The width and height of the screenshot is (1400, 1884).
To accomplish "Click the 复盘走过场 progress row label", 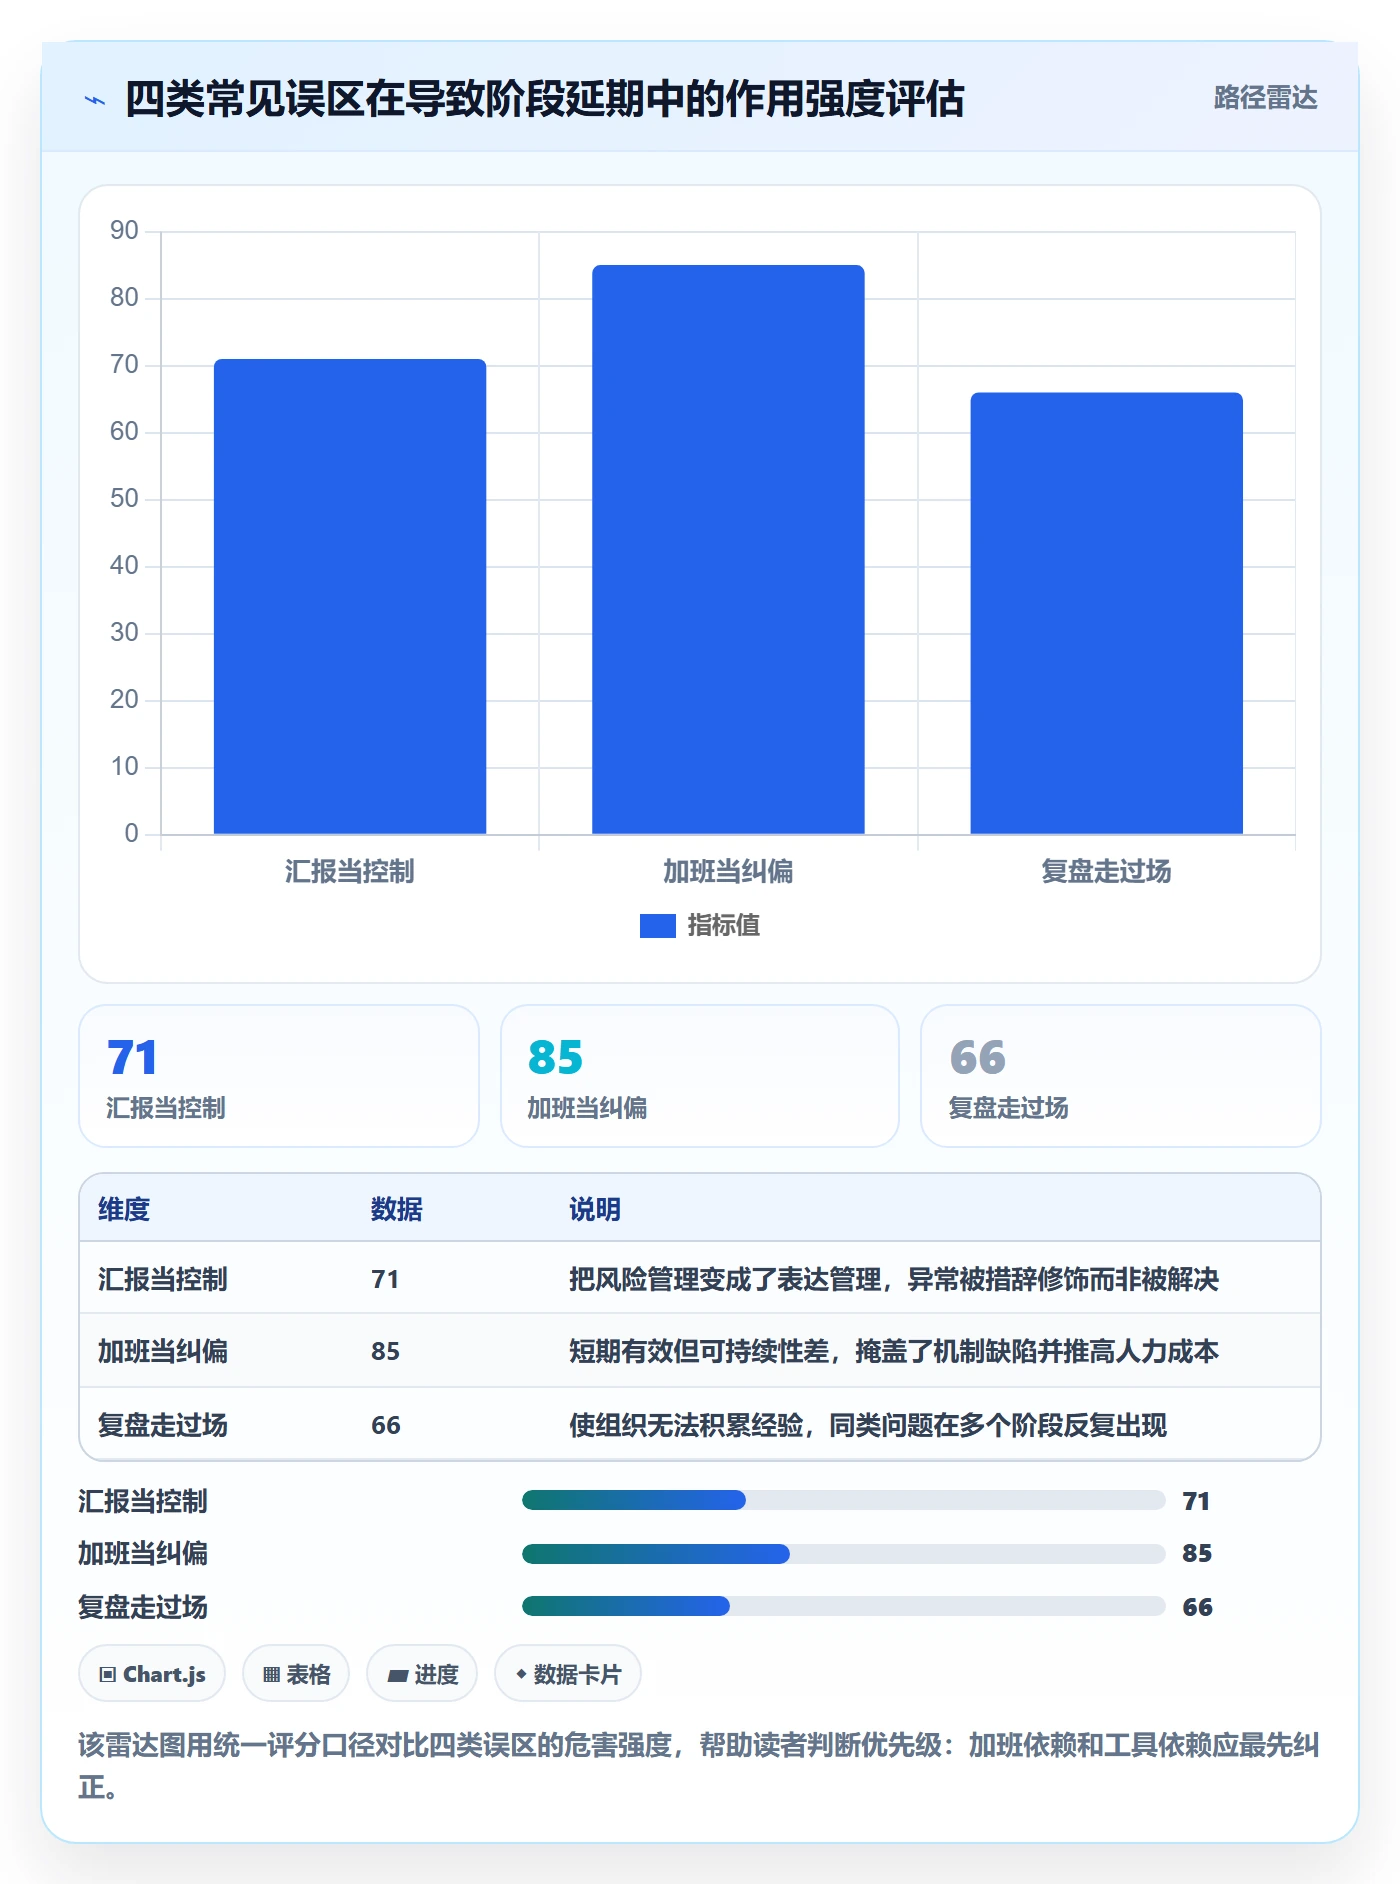I will click(x=143, y=1607).
